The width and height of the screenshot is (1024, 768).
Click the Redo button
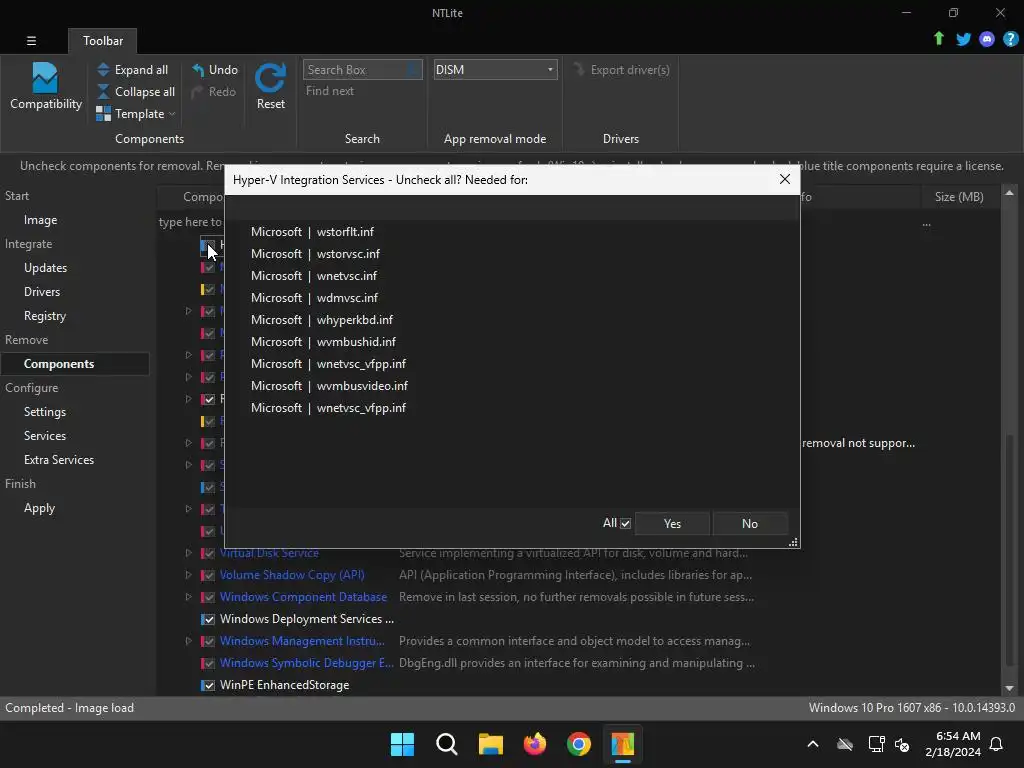(x=214, y=91)
